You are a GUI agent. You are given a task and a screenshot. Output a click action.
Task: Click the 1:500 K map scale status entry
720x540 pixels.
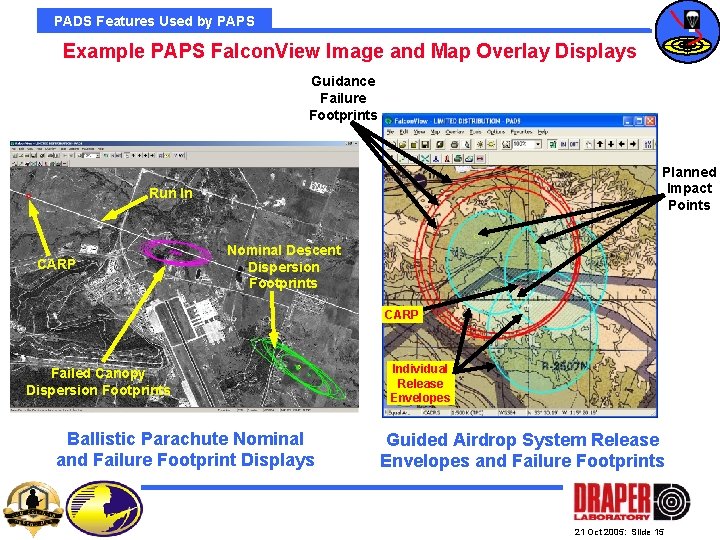pyautogui.click(x=467, y=412)
